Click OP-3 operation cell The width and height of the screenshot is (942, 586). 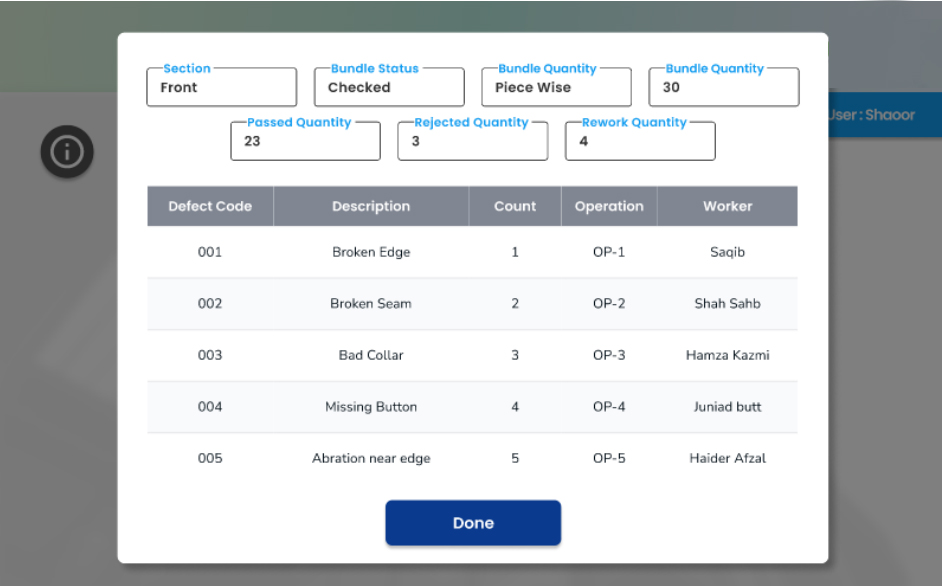pos(609,355)
